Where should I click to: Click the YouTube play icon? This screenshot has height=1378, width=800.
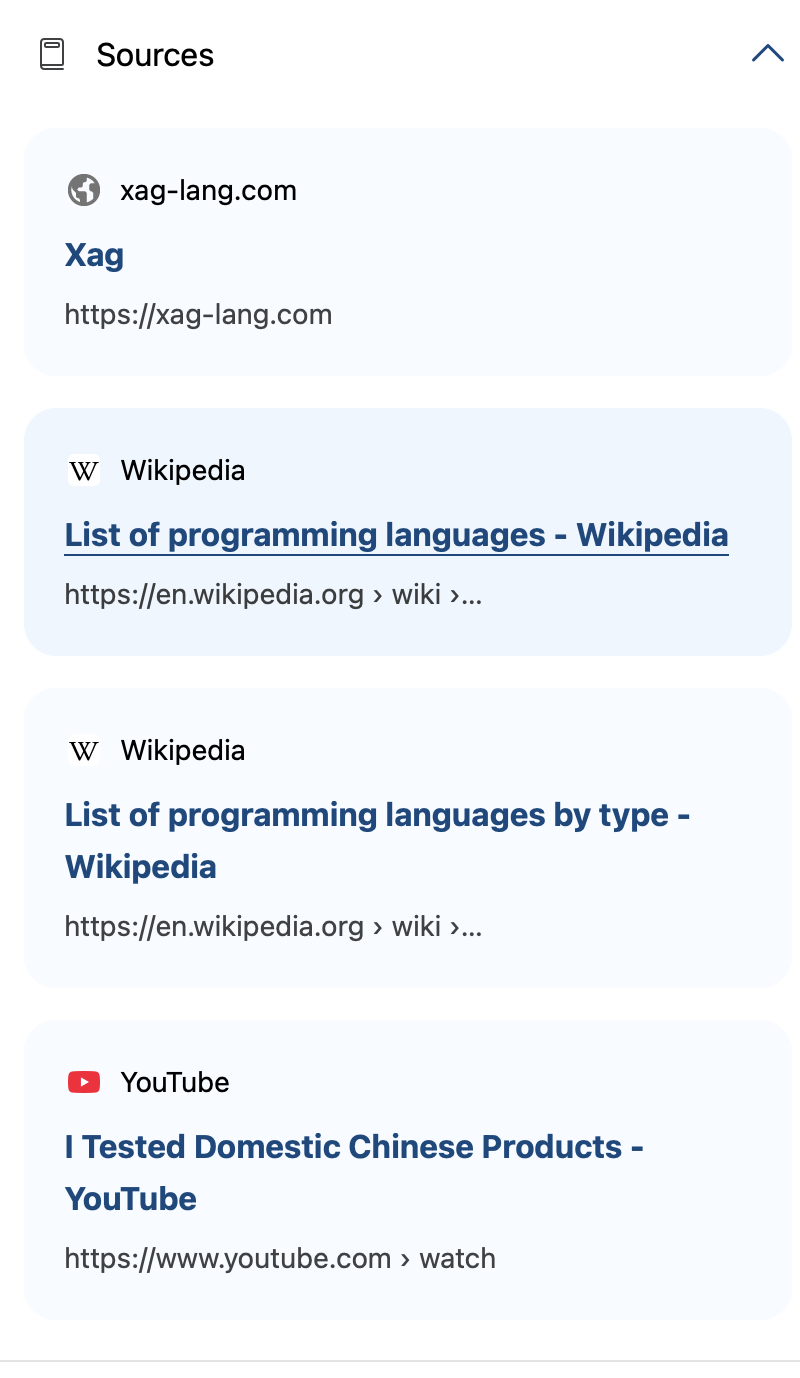tap(84, 1082)
